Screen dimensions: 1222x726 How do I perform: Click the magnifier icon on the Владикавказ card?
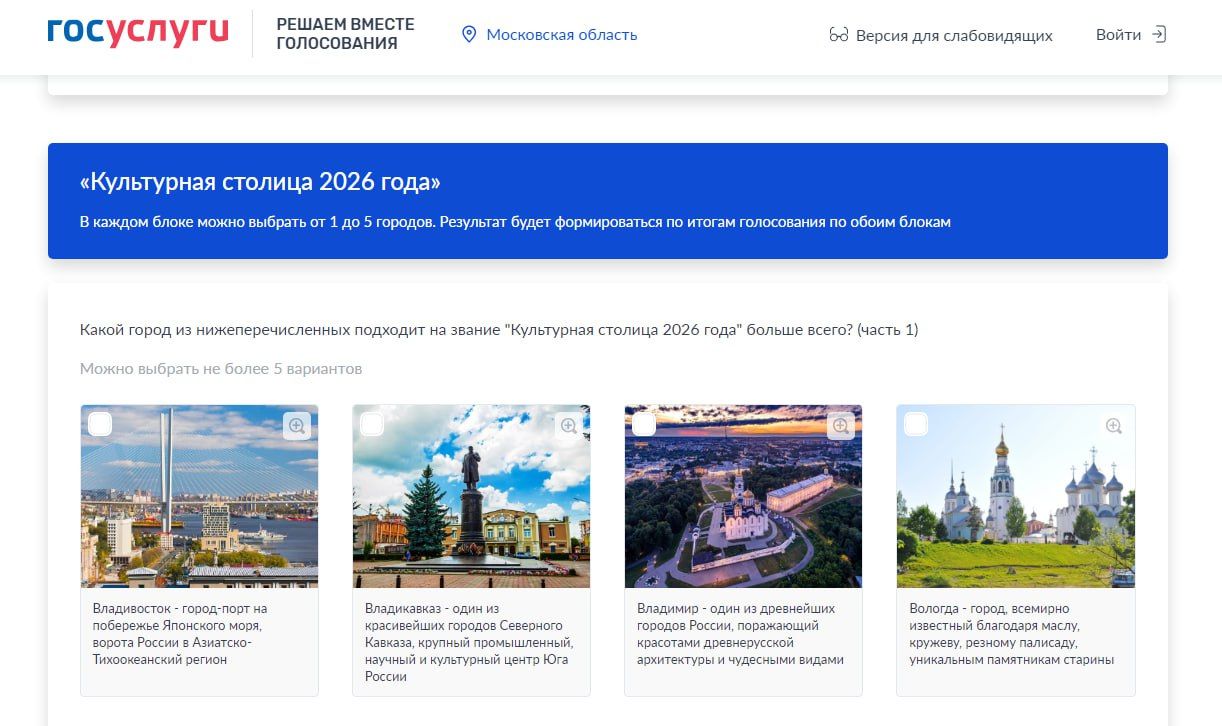coord(568,425)
